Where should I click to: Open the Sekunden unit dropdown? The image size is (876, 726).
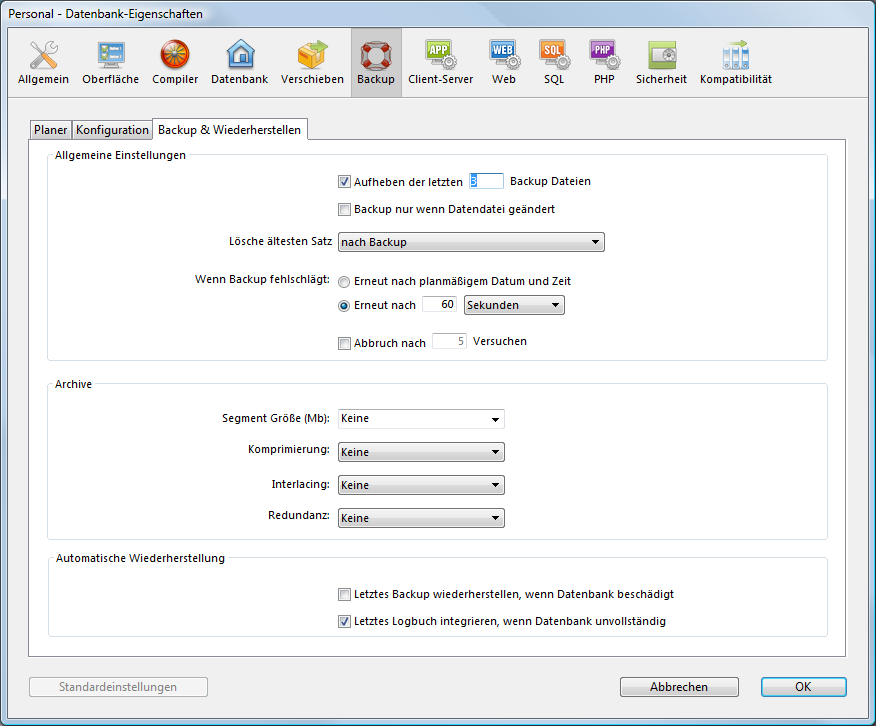514,305
